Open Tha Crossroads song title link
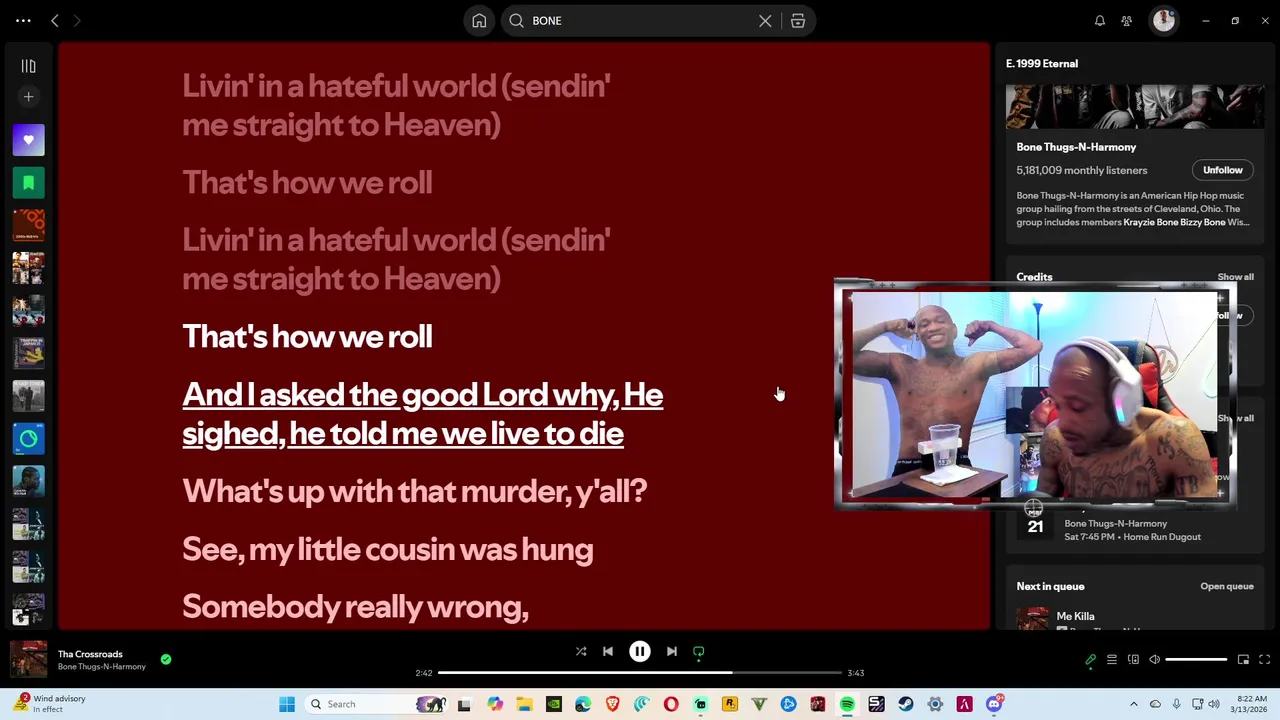Image resolution: width=1280 pixels, height=720 pixels. tap(90, 654)
